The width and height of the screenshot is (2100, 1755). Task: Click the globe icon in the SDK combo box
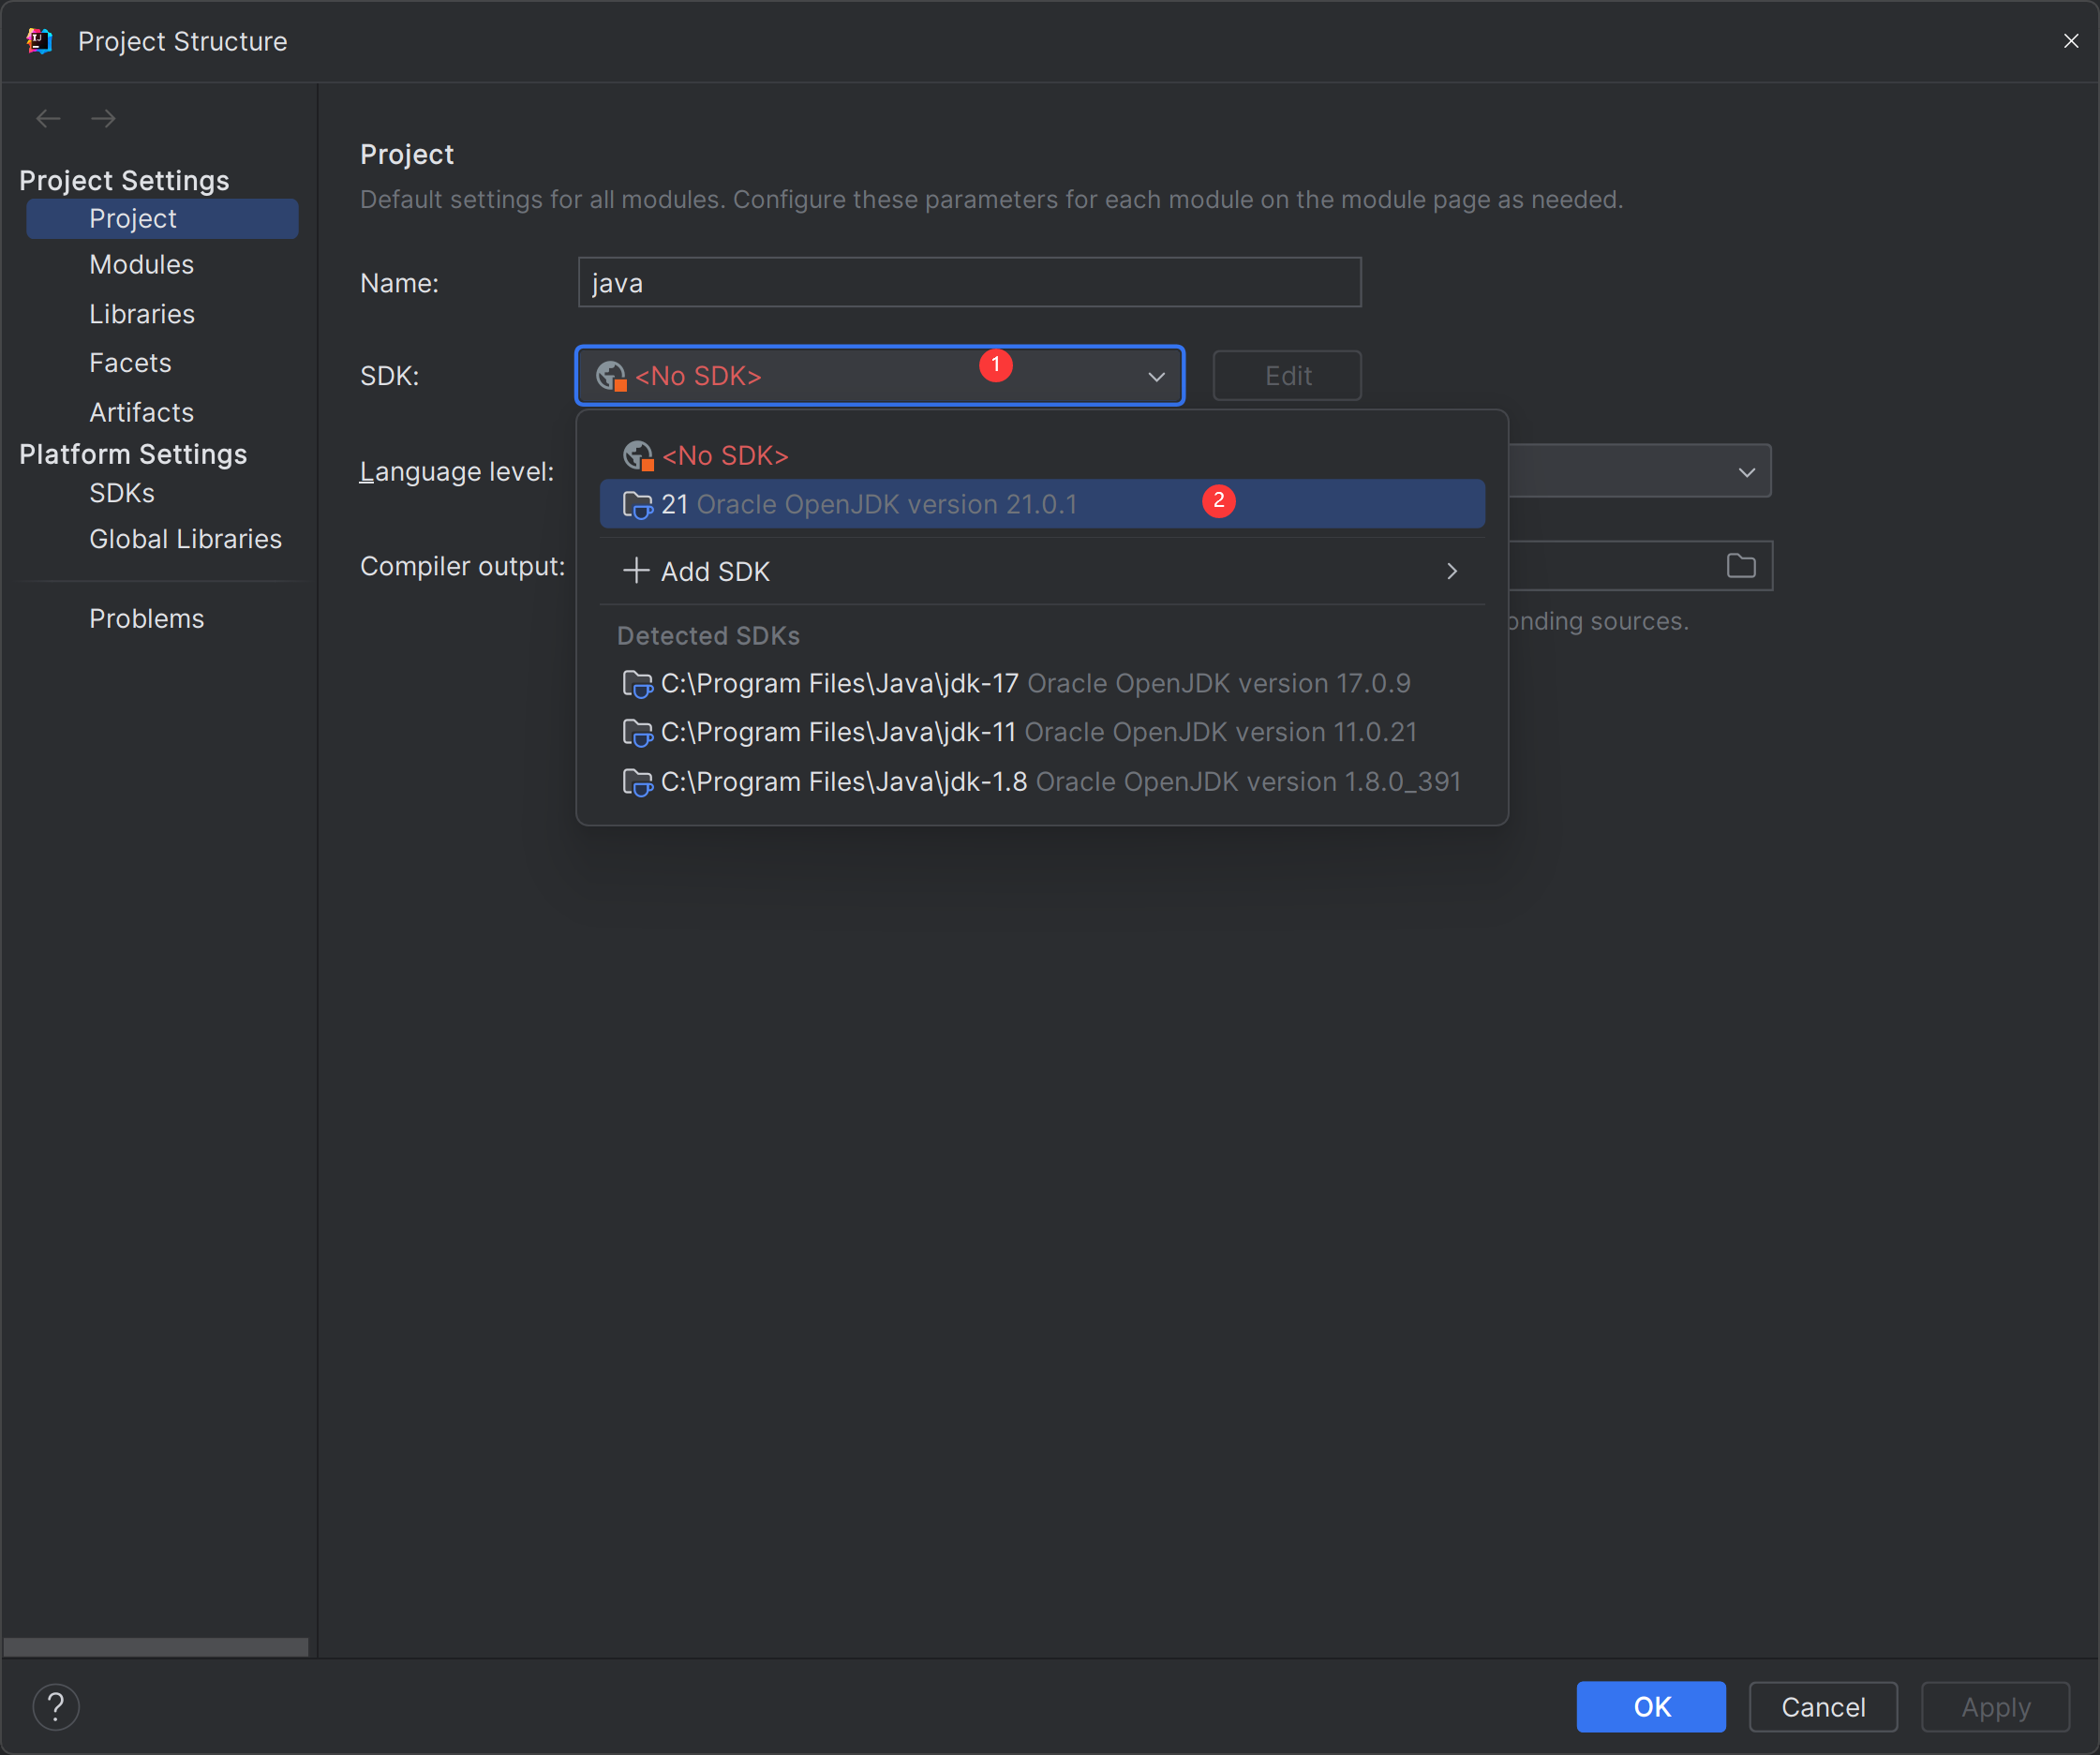click(x=611, y=376)
